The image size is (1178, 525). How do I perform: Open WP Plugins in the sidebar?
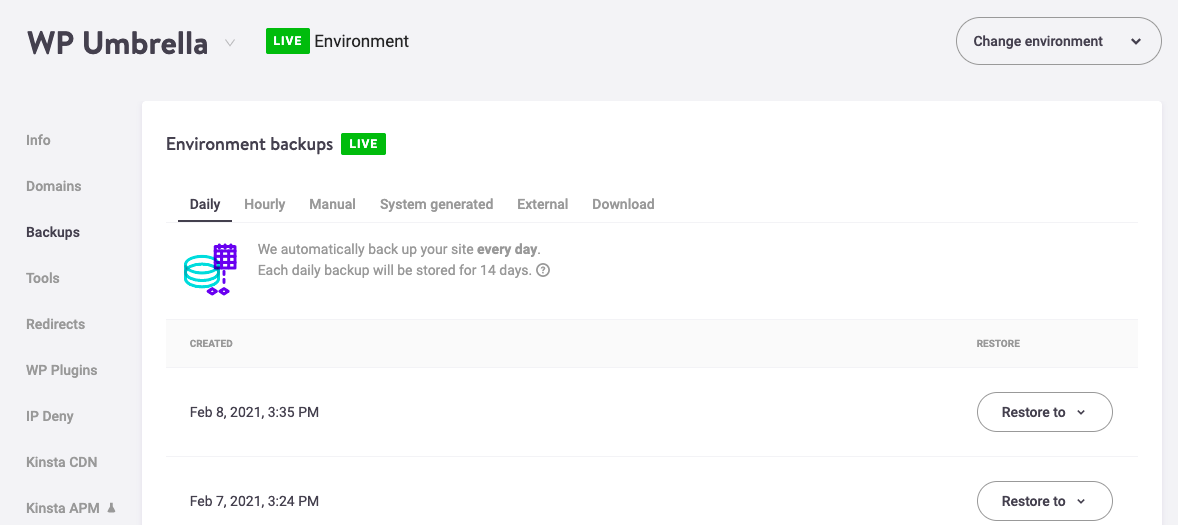click(x=62, y=370)
